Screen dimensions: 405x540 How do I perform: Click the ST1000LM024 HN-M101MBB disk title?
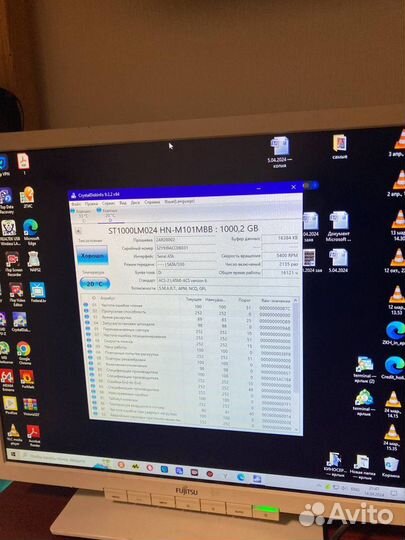(183, 230)
